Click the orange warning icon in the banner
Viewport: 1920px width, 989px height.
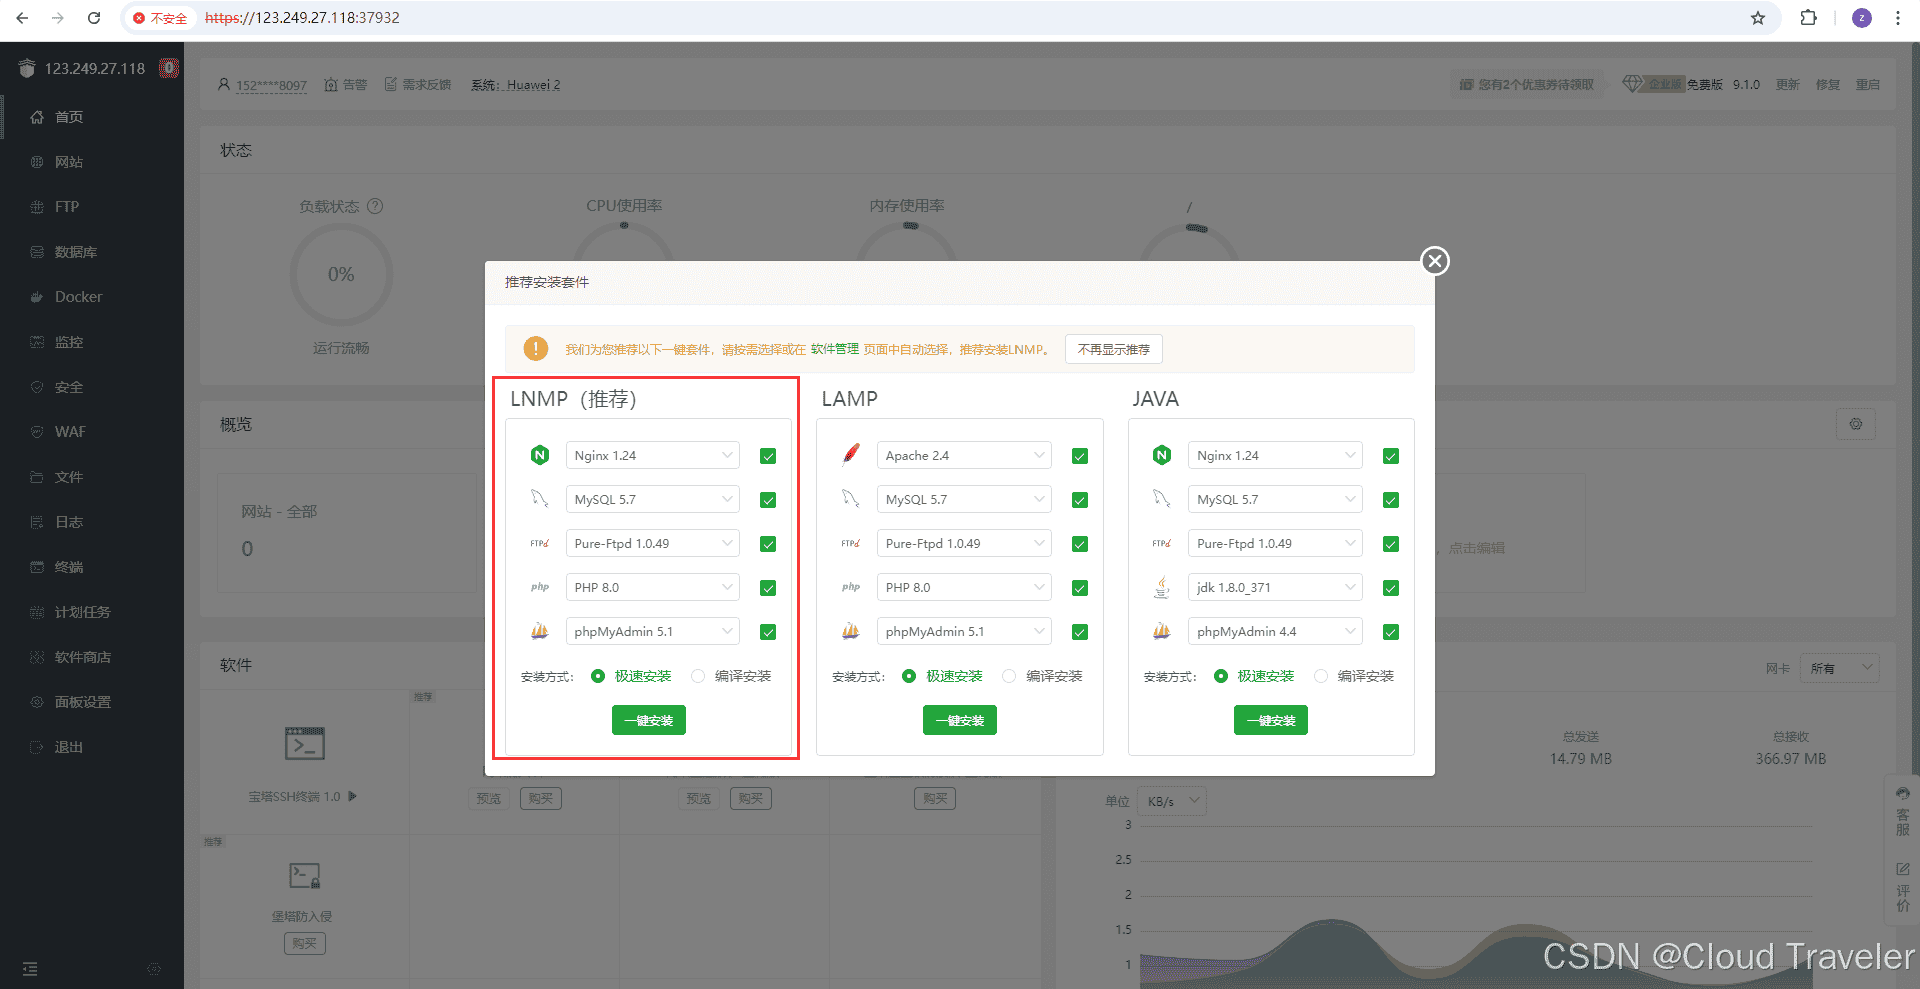(536, 349)
